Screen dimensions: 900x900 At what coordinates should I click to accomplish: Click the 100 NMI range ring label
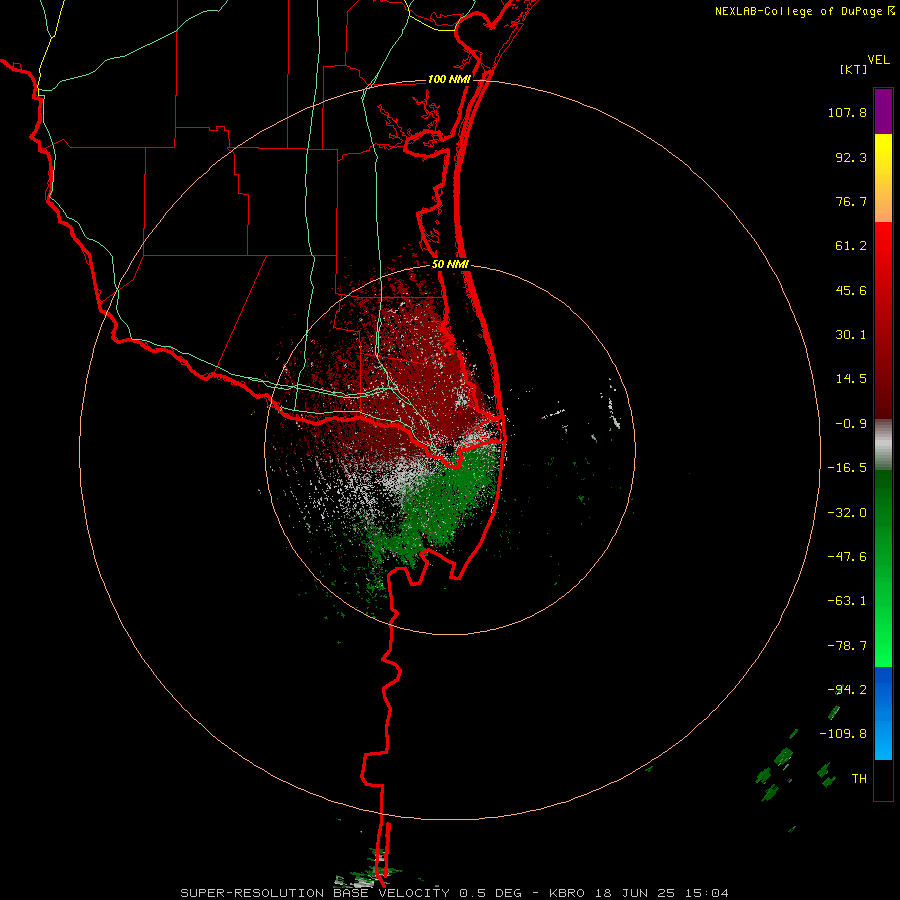click(x=449, y=79)
